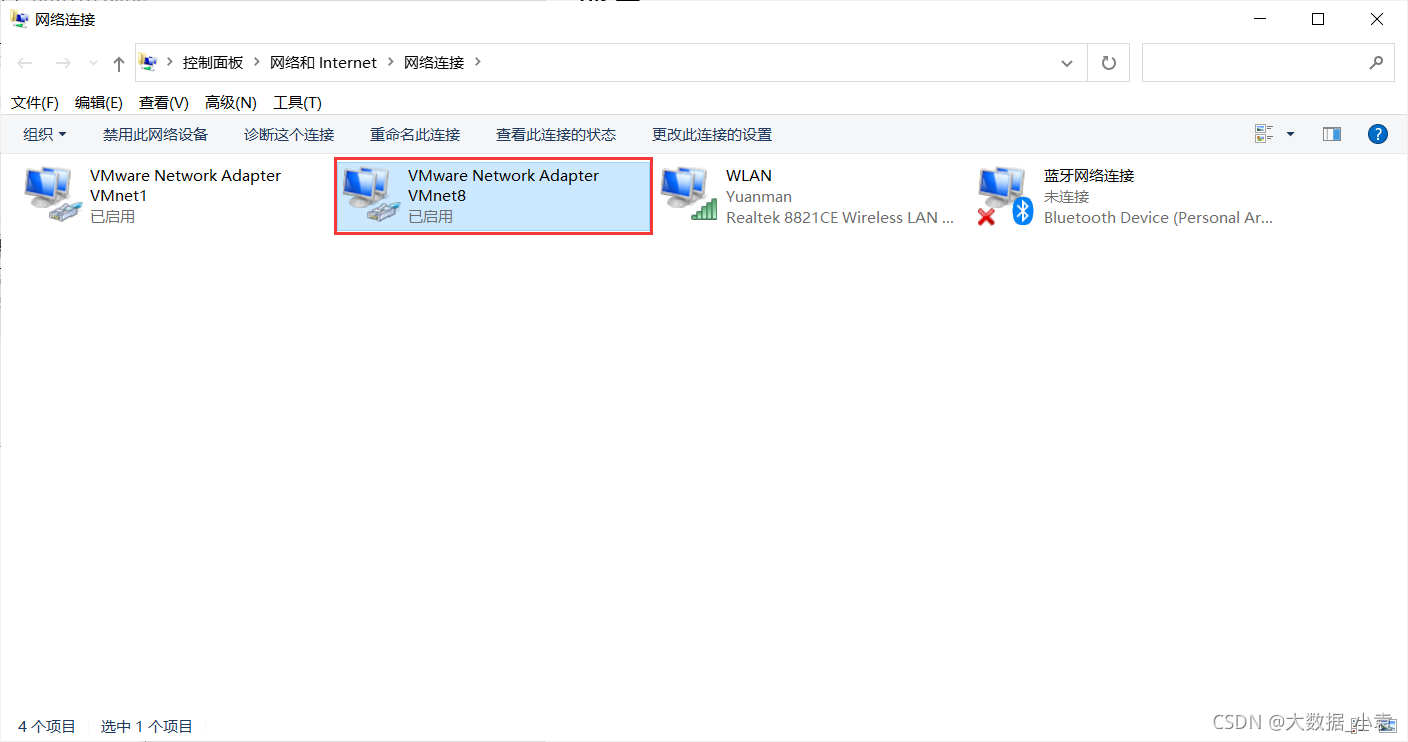
Task: Click the '选中 1 个项目' status bar text
Action: coord(147,726)
